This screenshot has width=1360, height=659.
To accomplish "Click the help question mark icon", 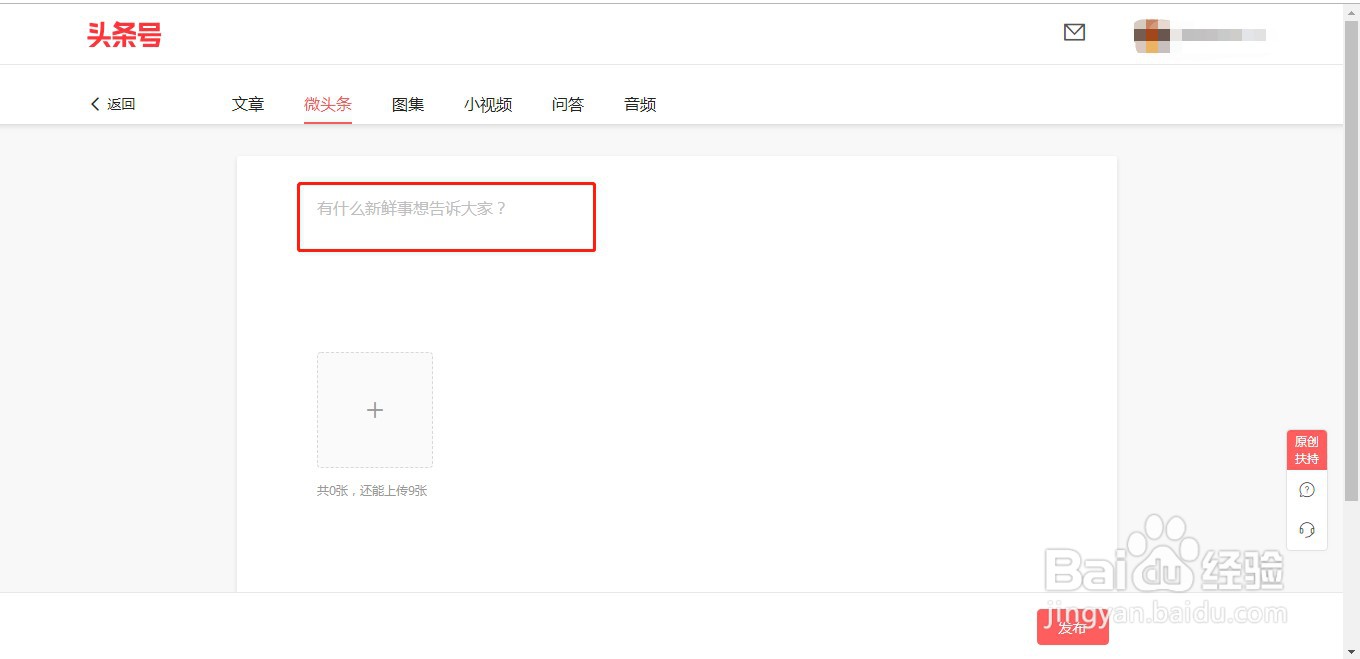I will 1306,490.
